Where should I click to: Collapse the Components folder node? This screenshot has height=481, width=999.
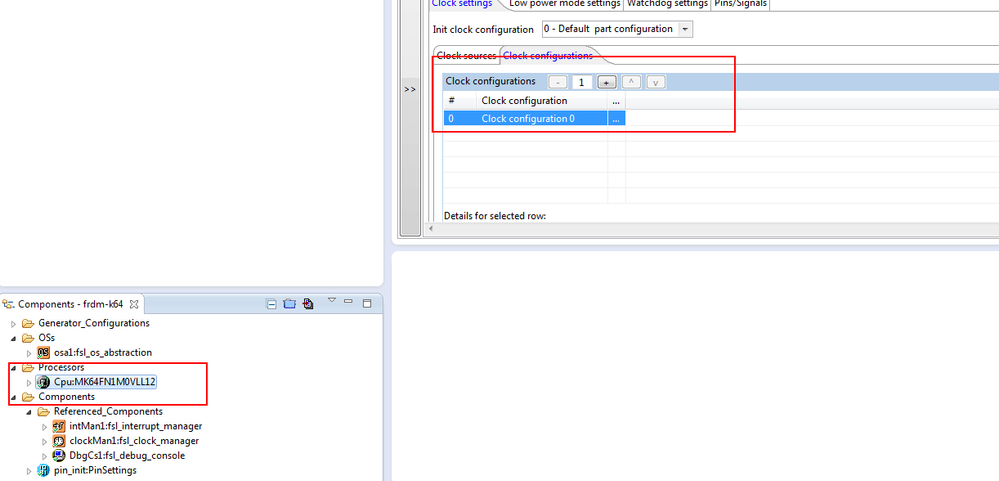click(x=14, y=397)
